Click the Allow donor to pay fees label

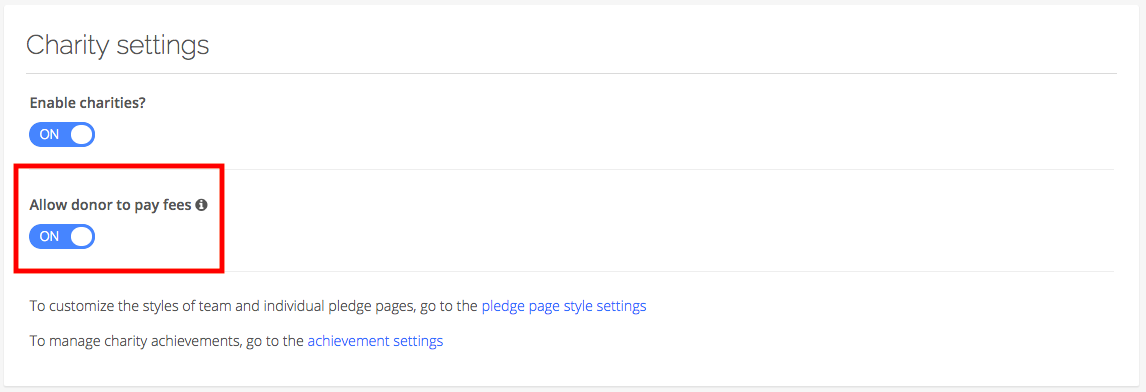[x=110, y=206]
